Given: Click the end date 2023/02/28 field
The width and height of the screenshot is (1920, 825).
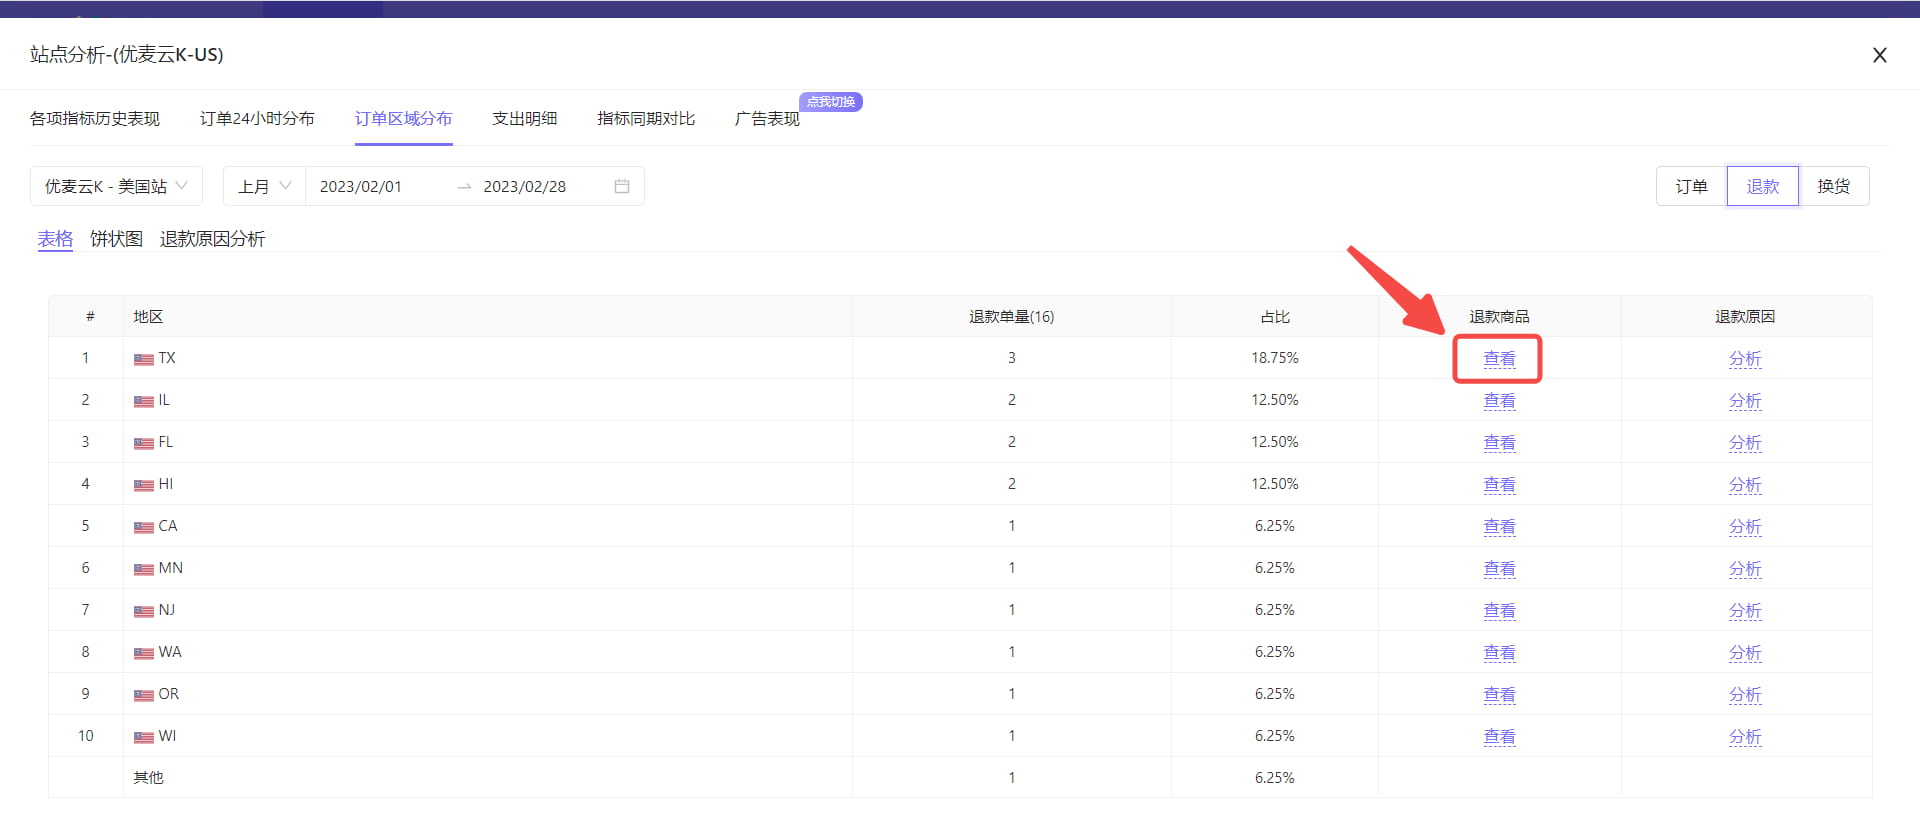Looking at the screenshot, I should pos(525,186).
